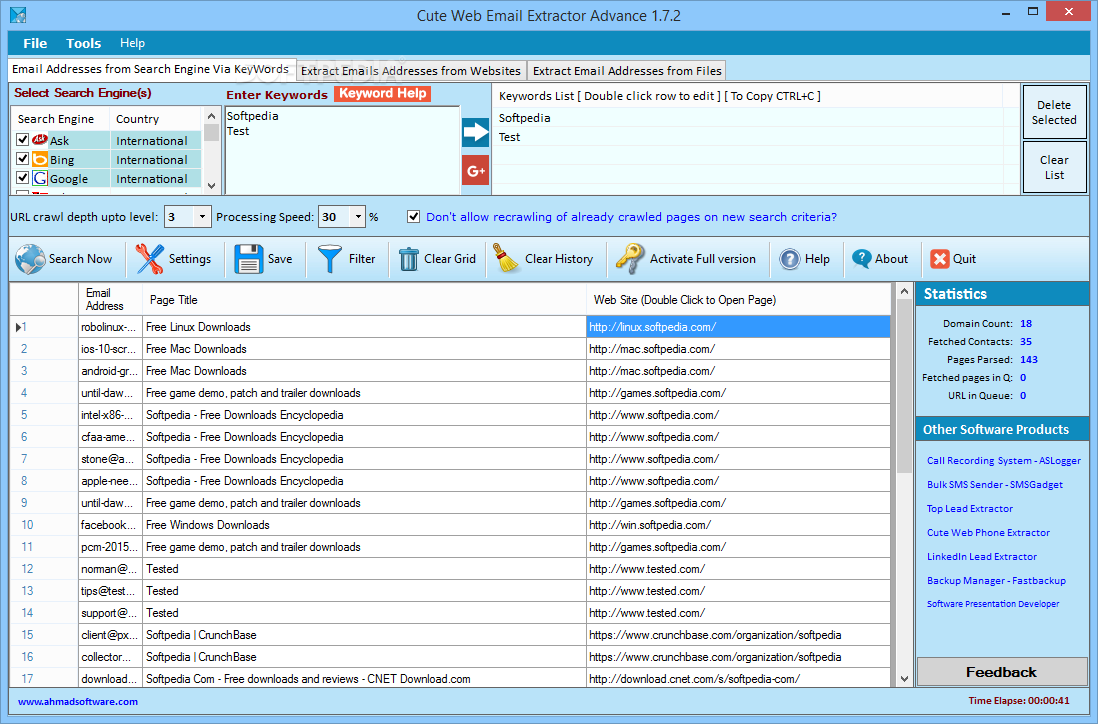This screenshot has width=1098, height=724.
Task: Open Bulk SMS Sender - SMSGadget link
Action: [x=995, y=485]
